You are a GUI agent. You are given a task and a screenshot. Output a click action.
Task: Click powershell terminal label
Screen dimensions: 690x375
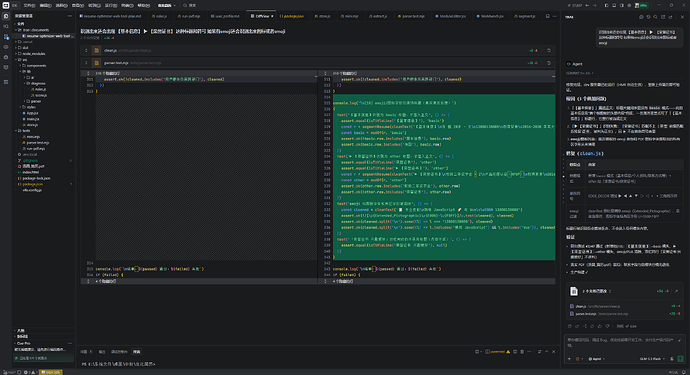tap(498, 352)
